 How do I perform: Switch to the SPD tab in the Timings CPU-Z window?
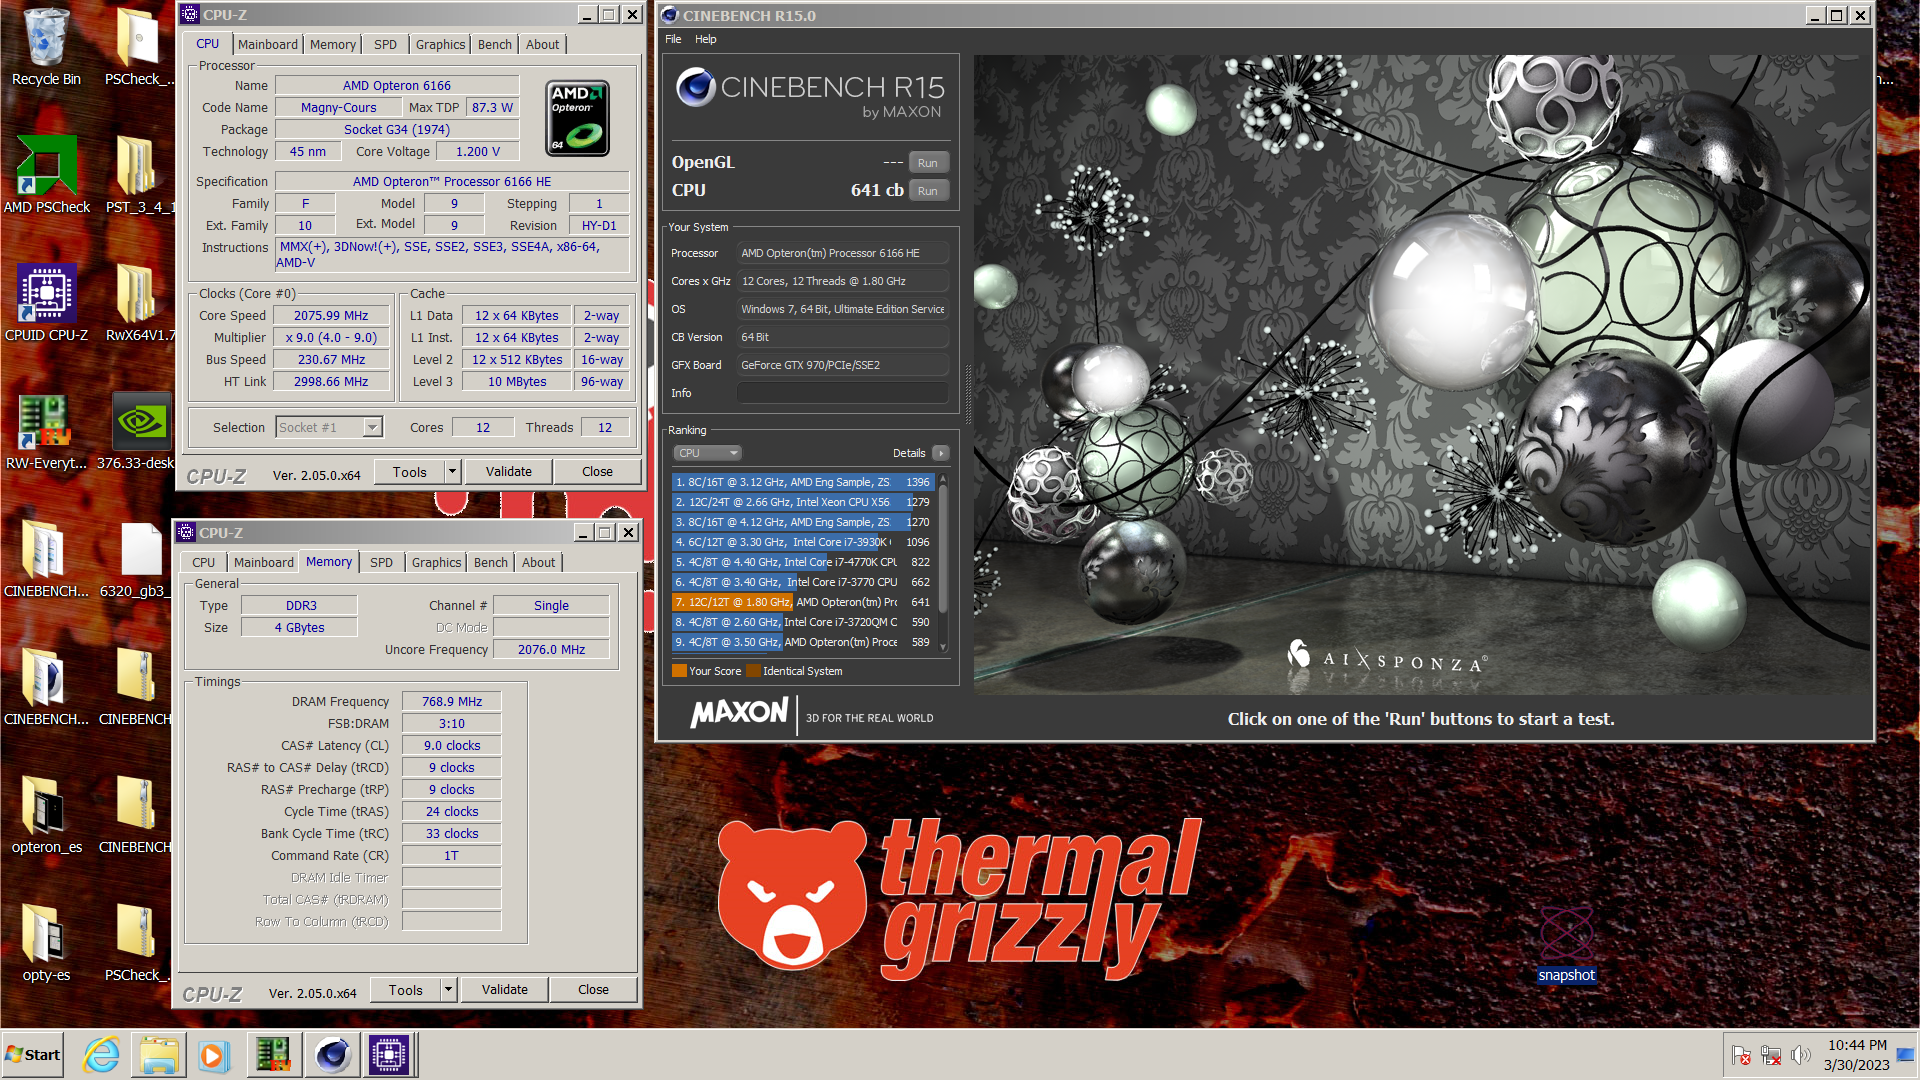click(381, 562)
